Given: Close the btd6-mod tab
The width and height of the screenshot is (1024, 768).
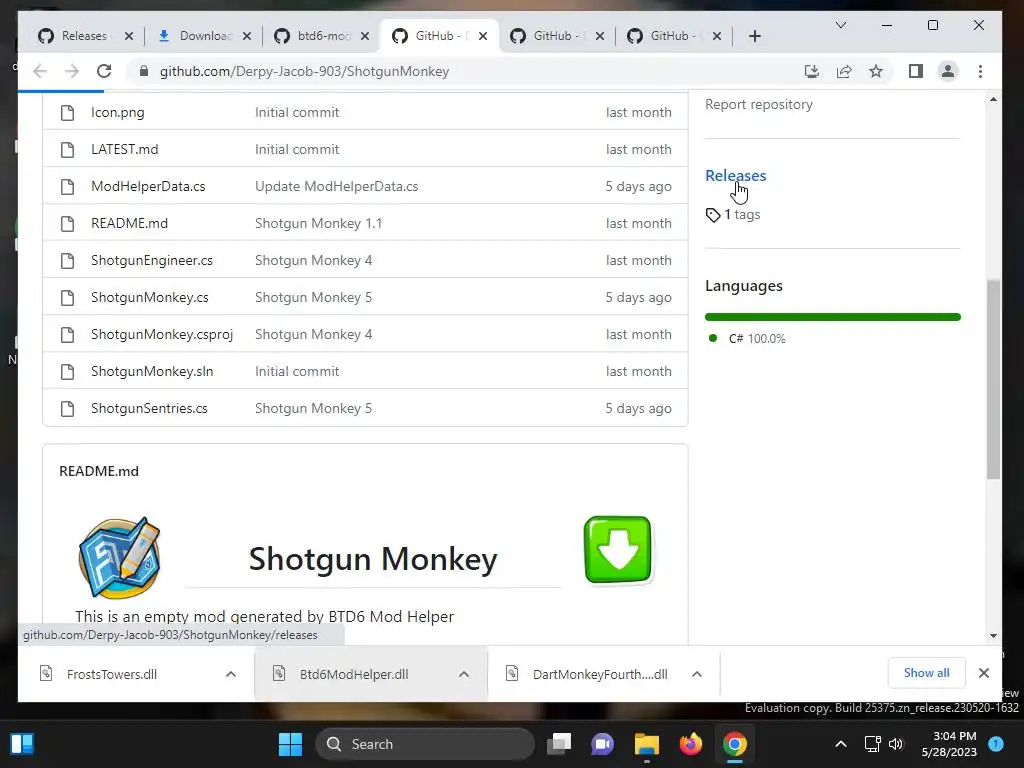Looking at the screenshot, I should 364,36.
